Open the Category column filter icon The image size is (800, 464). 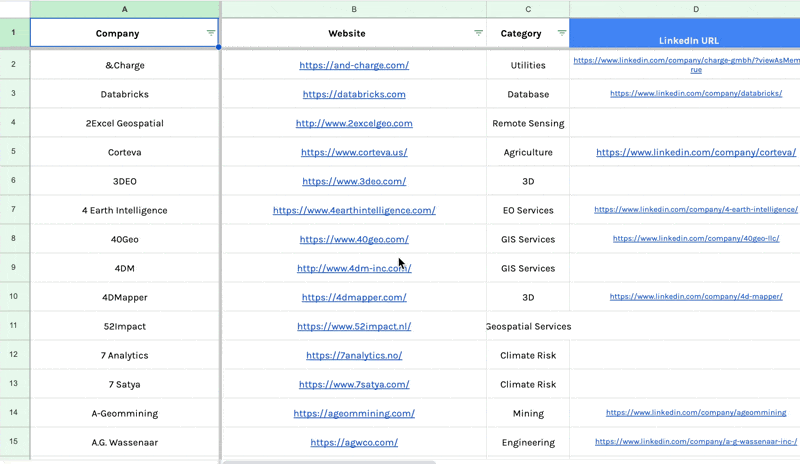(562, 33)
